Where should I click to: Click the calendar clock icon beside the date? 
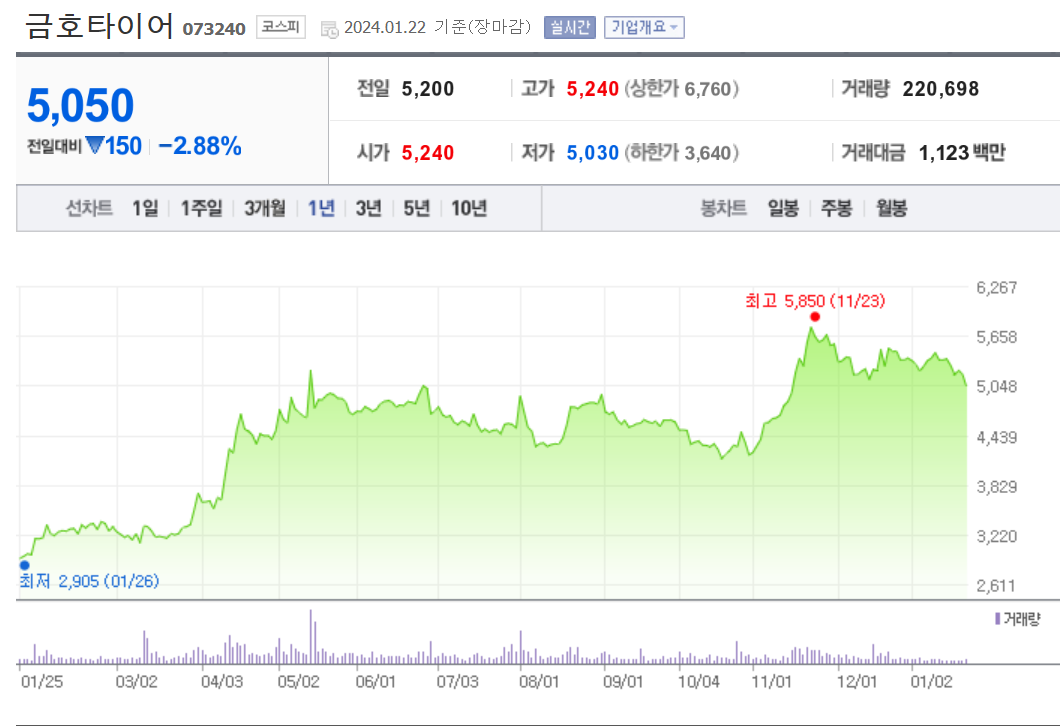click(329, 29)
